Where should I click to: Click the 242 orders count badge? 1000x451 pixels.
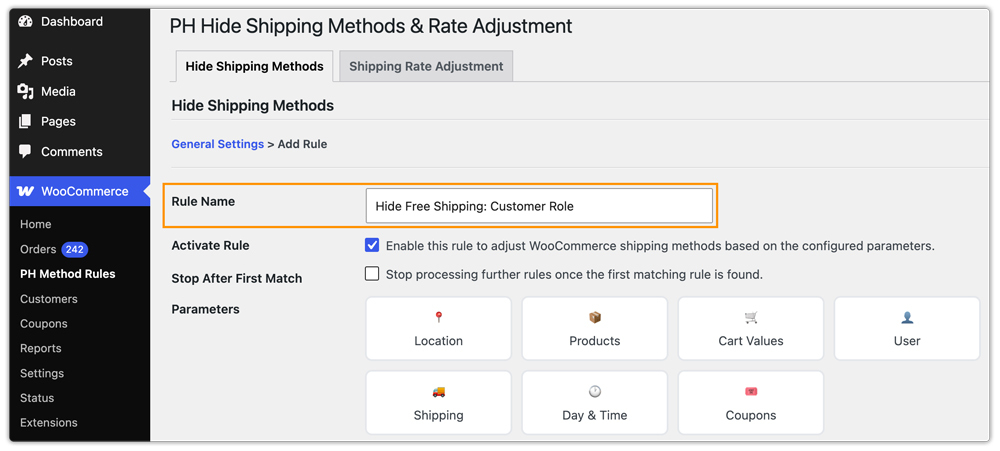75,249
